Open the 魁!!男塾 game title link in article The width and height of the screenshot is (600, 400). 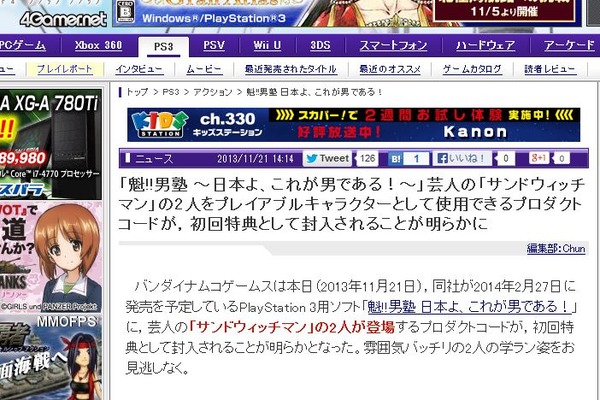point(469,307)
